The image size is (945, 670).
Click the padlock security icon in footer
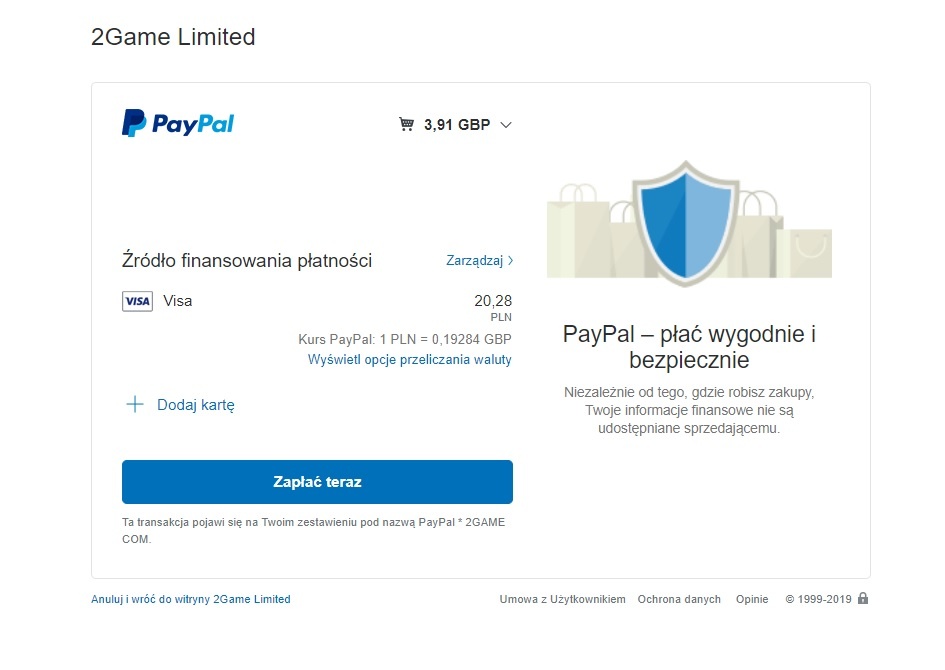click(x=863, y=598)
